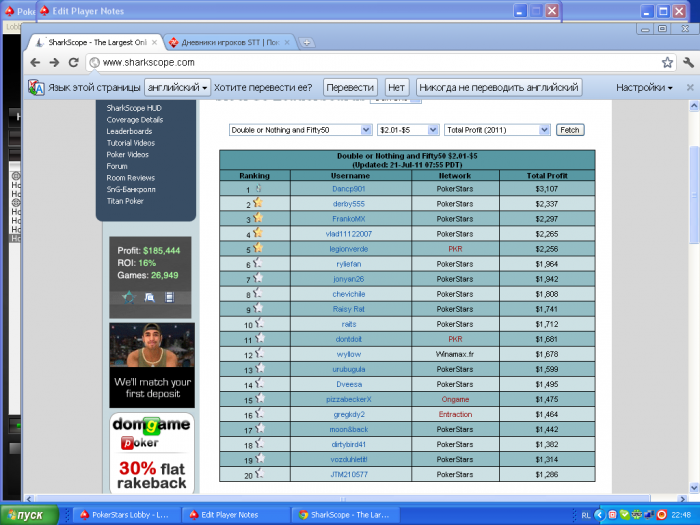Click the star icon next to rank 20

click(x=260, y=473)
